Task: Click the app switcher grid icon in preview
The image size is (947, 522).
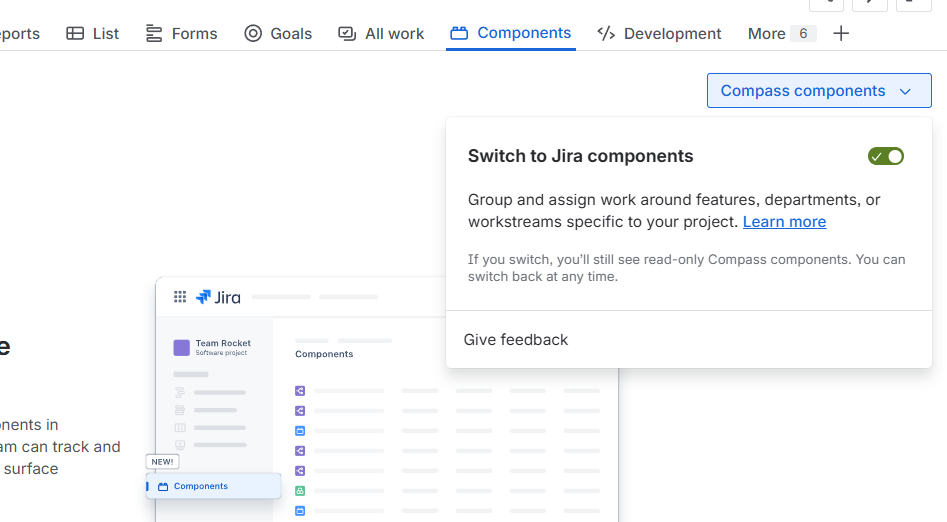Action: [x=180, y=297]
